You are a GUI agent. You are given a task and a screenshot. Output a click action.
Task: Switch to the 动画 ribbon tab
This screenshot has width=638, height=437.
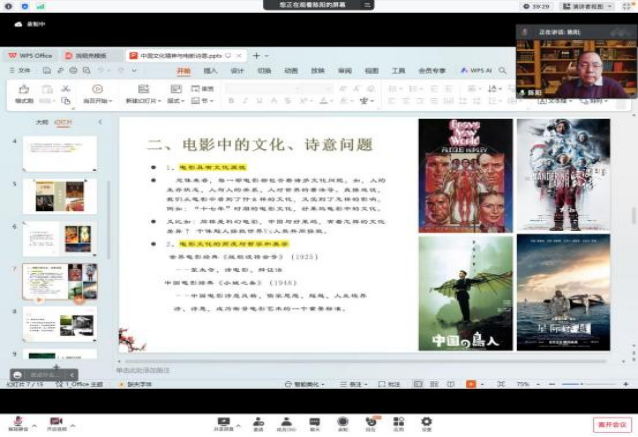pos(290,71)
